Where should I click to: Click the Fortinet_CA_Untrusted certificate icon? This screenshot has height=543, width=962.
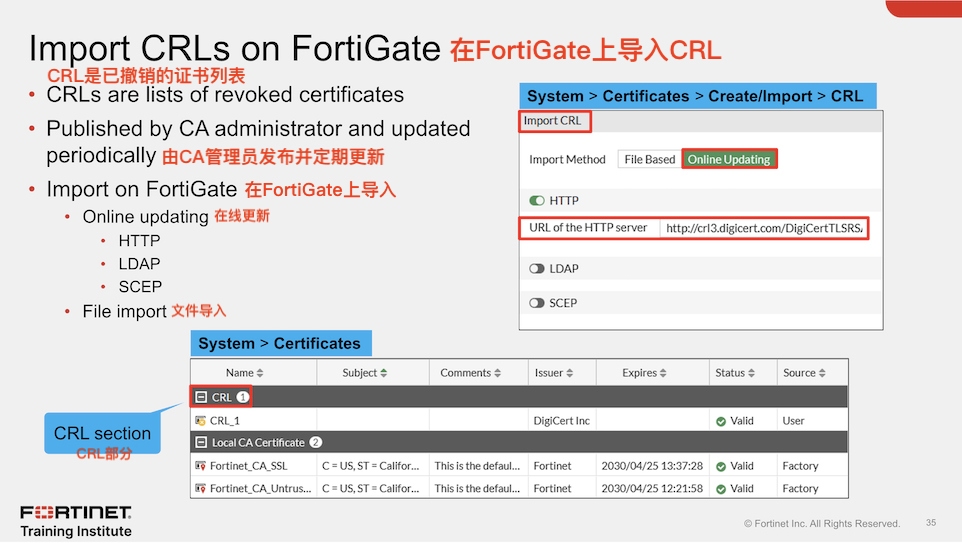(x=200, y=488)
